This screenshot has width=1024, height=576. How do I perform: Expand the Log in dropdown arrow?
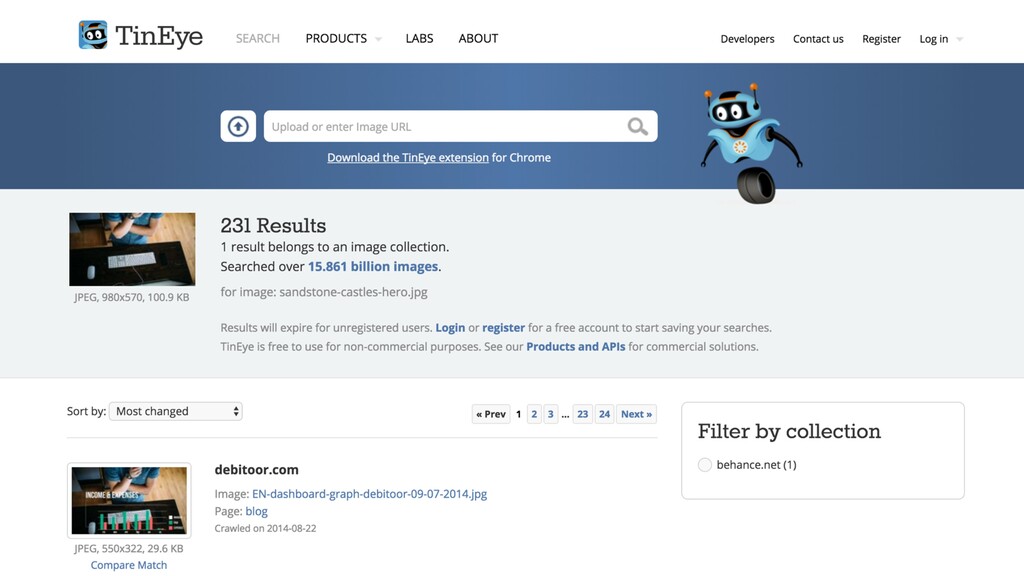click(959, 39)
